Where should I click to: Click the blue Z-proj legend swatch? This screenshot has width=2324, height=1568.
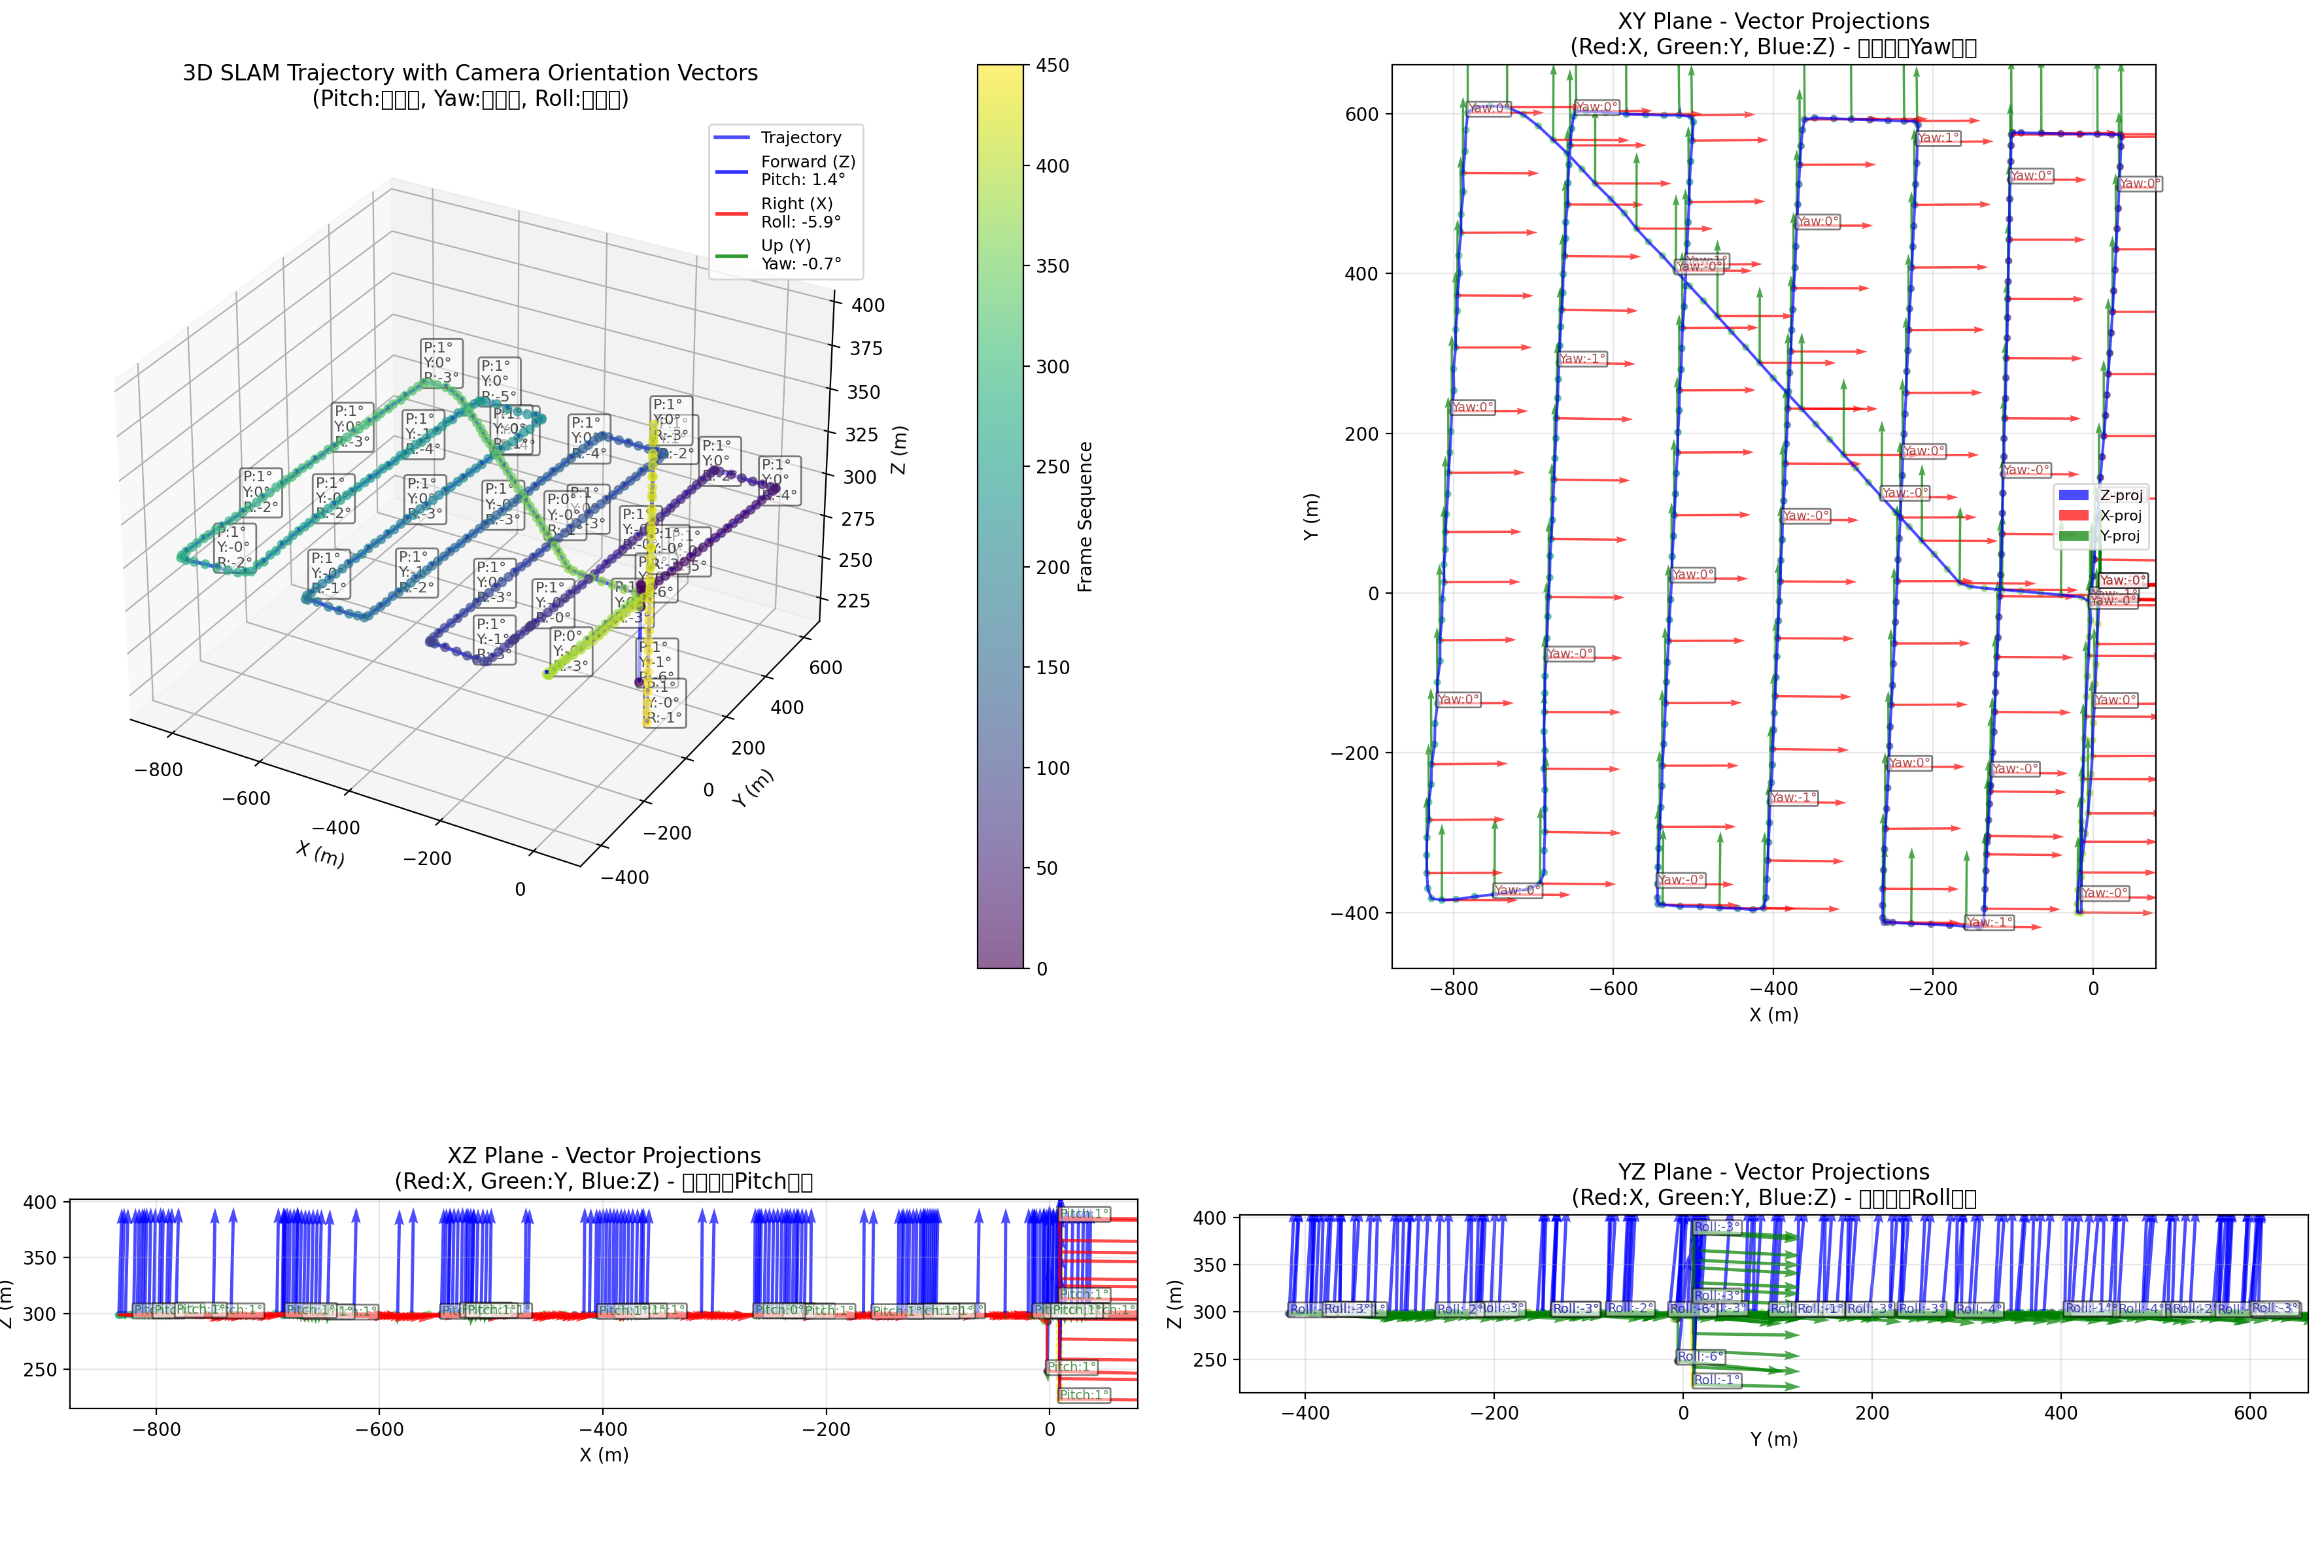[x=2073, y=496]
